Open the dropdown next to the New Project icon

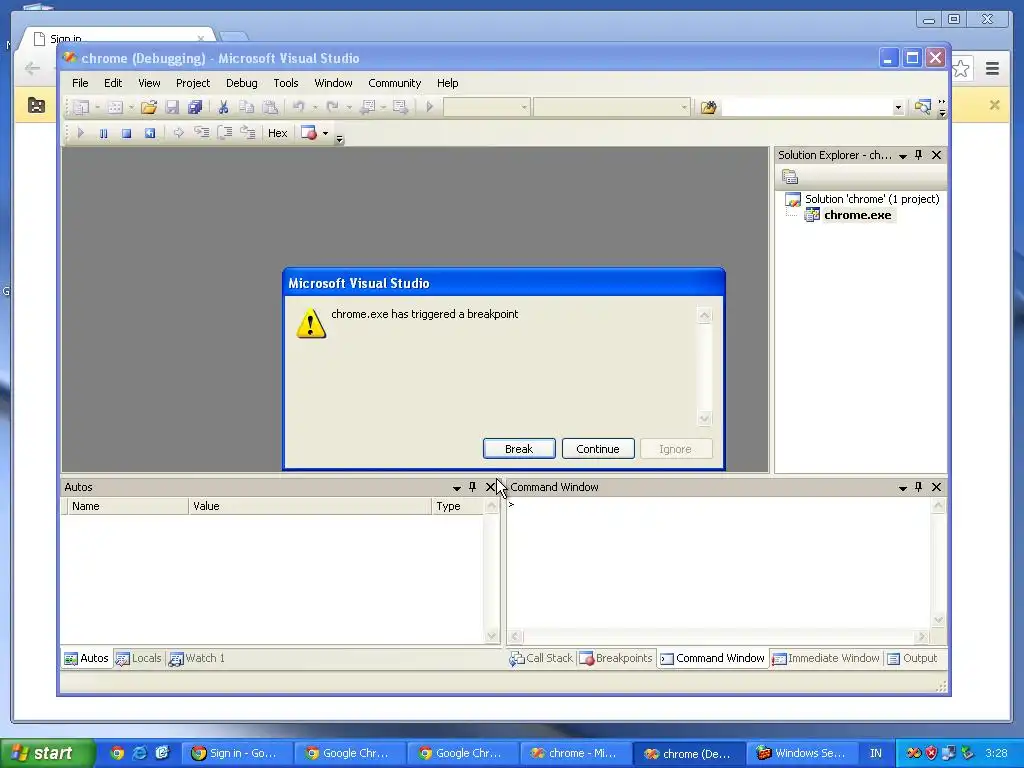[97, 107]
